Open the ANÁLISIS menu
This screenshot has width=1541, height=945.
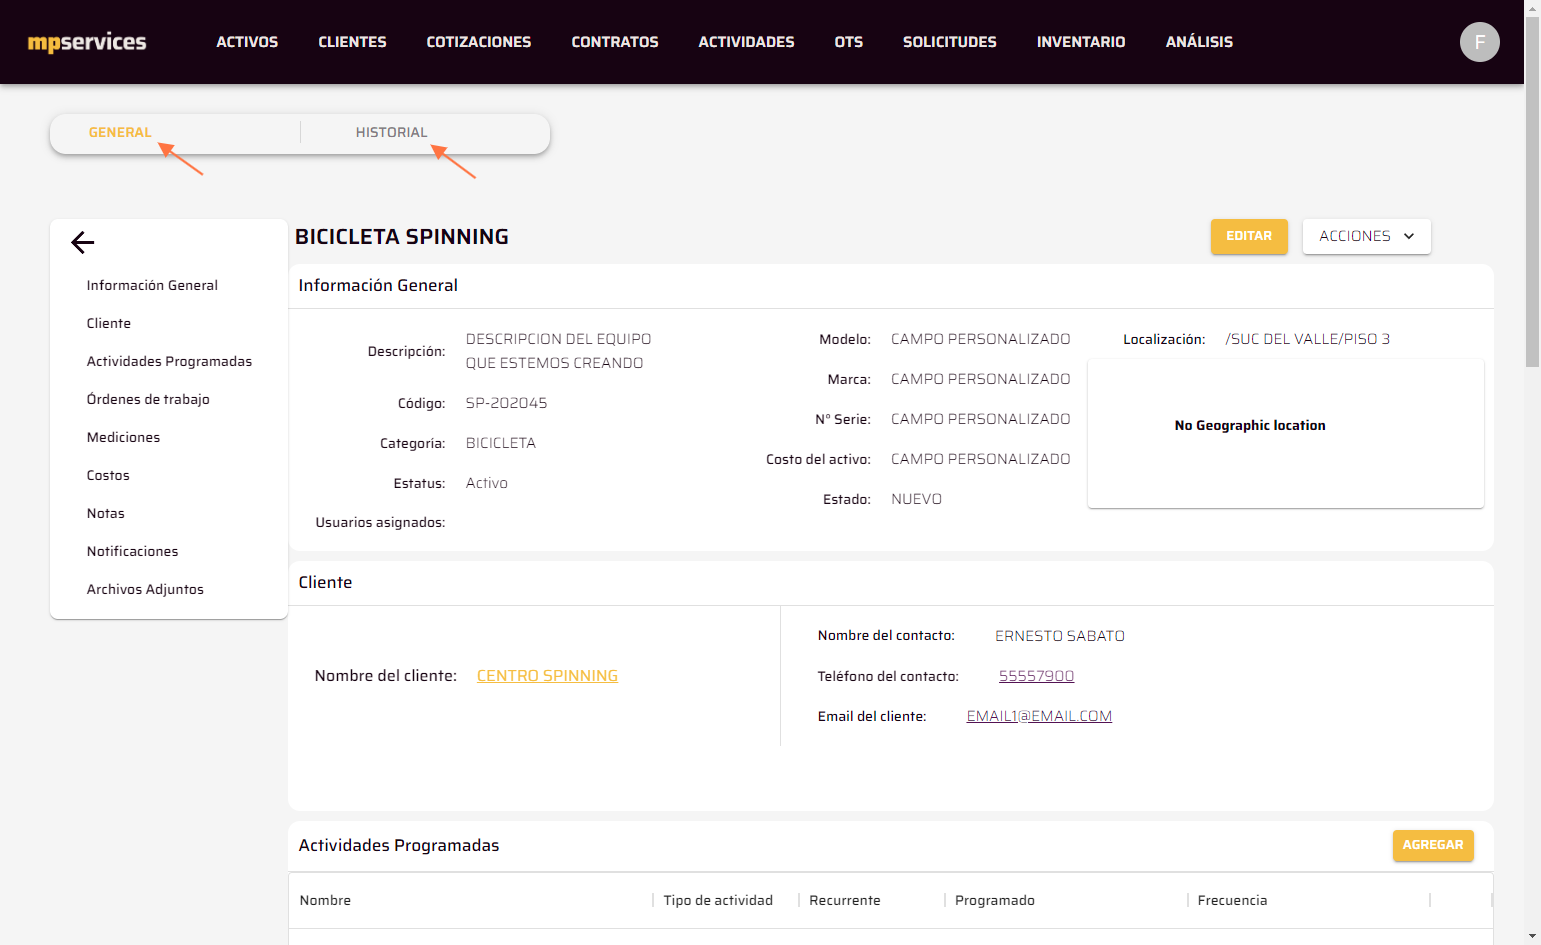coord(1199,42)
